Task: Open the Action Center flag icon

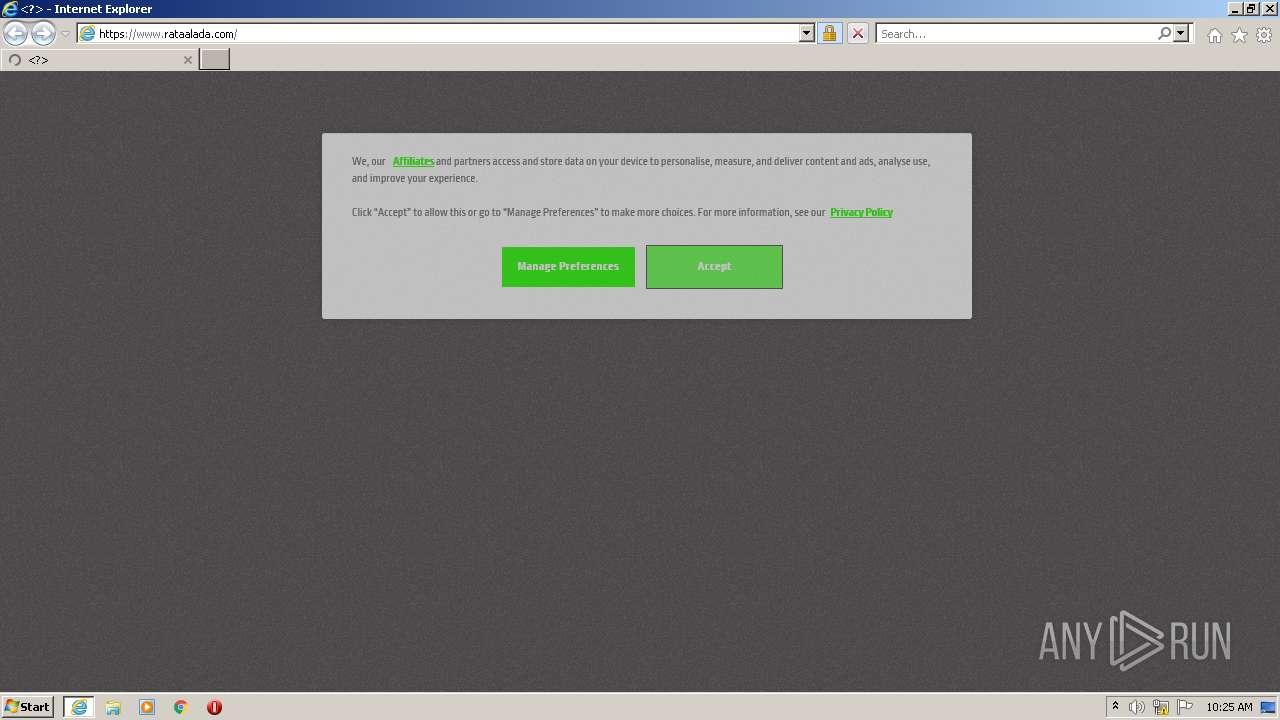Action: coord(1185,707)
